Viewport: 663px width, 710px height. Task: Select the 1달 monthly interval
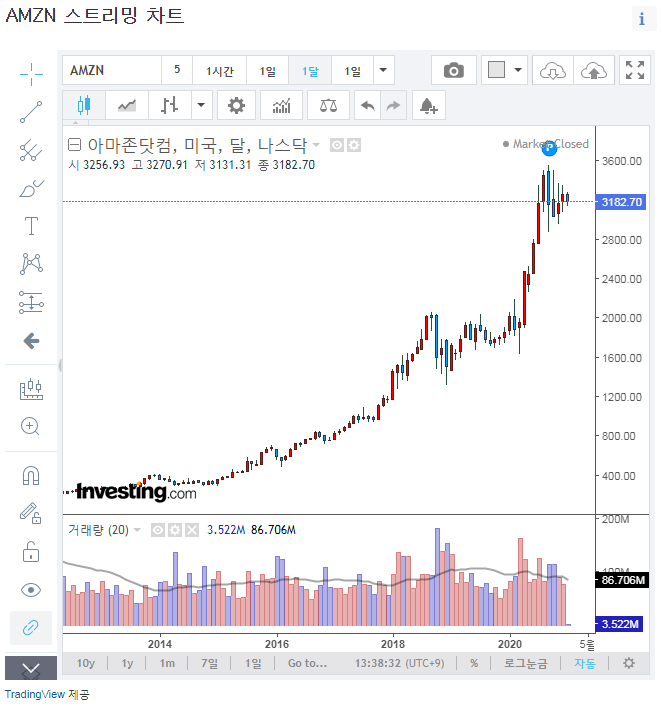click(310, 70)
